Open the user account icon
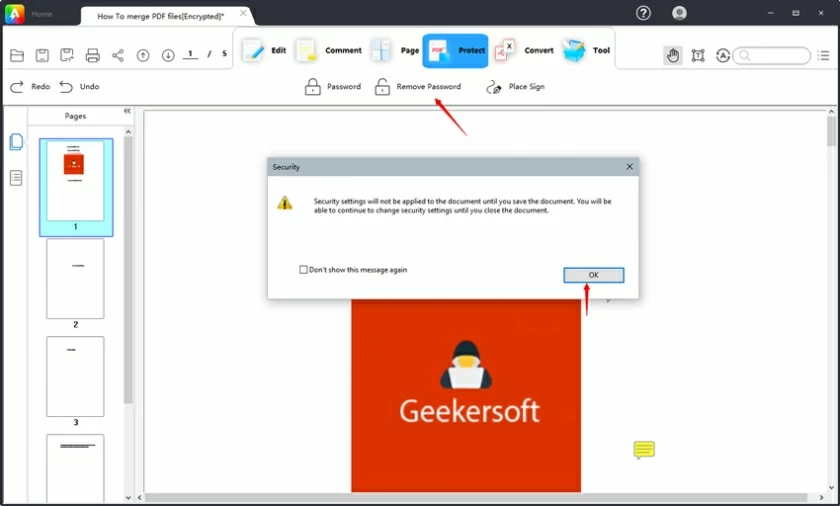840x506 pixels. tap(679, 13)
